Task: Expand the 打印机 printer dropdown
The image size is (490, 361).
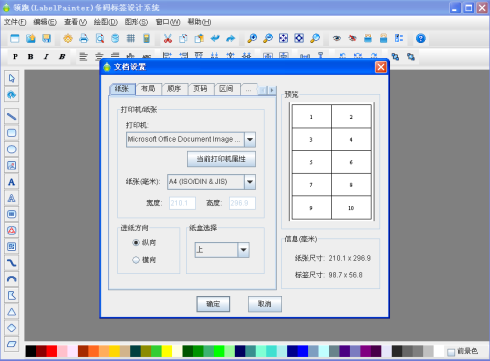Action: [x=250, y=140]
